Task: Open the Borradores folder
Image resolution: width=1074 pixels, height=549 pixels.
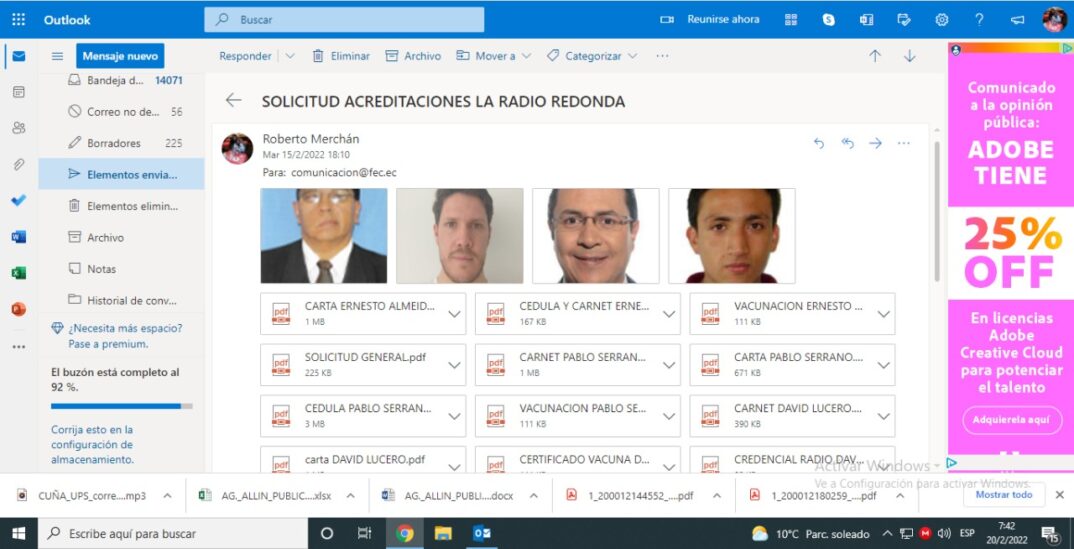Action: (121, 143)
